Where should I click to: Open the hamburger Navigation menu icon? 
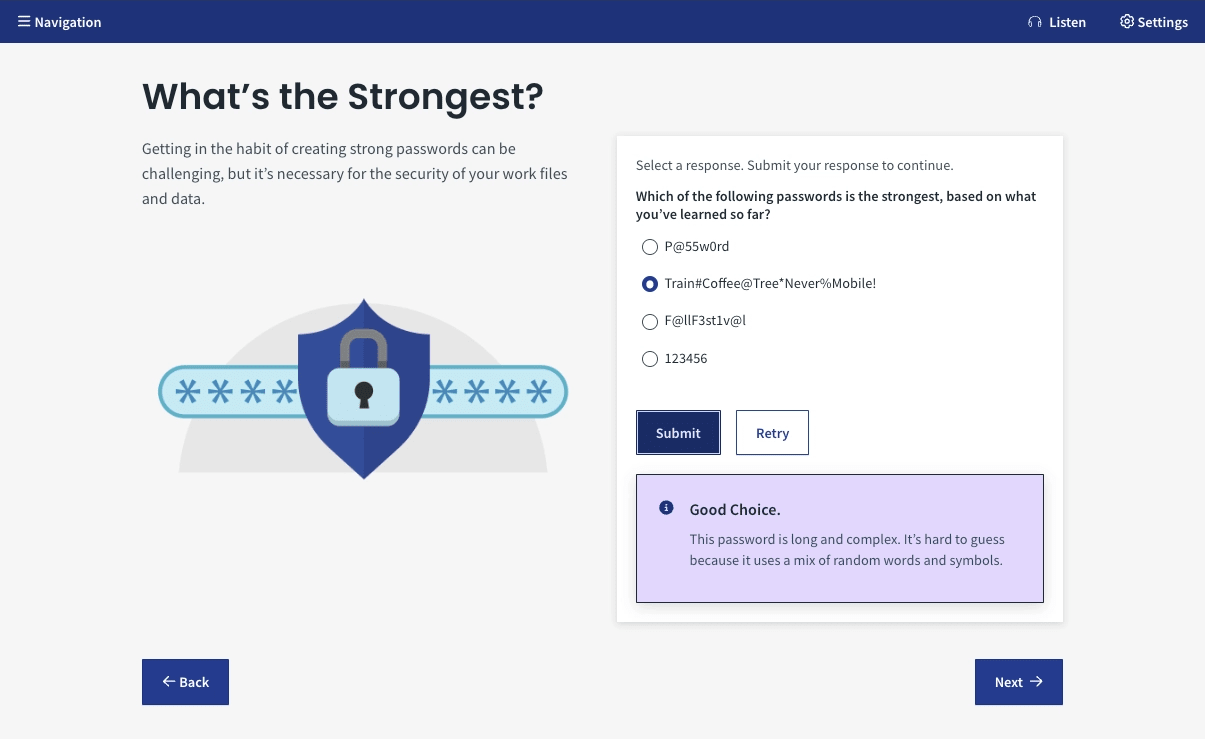(24, 21)
